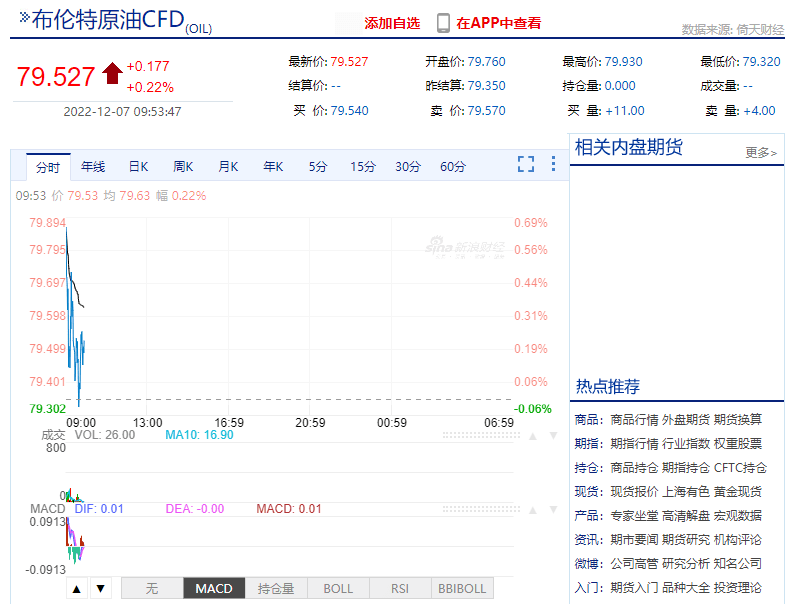This screenshot has height=604, width=797.
Task: Switch to the 15分 chart tab
Action: click(363, 167)
